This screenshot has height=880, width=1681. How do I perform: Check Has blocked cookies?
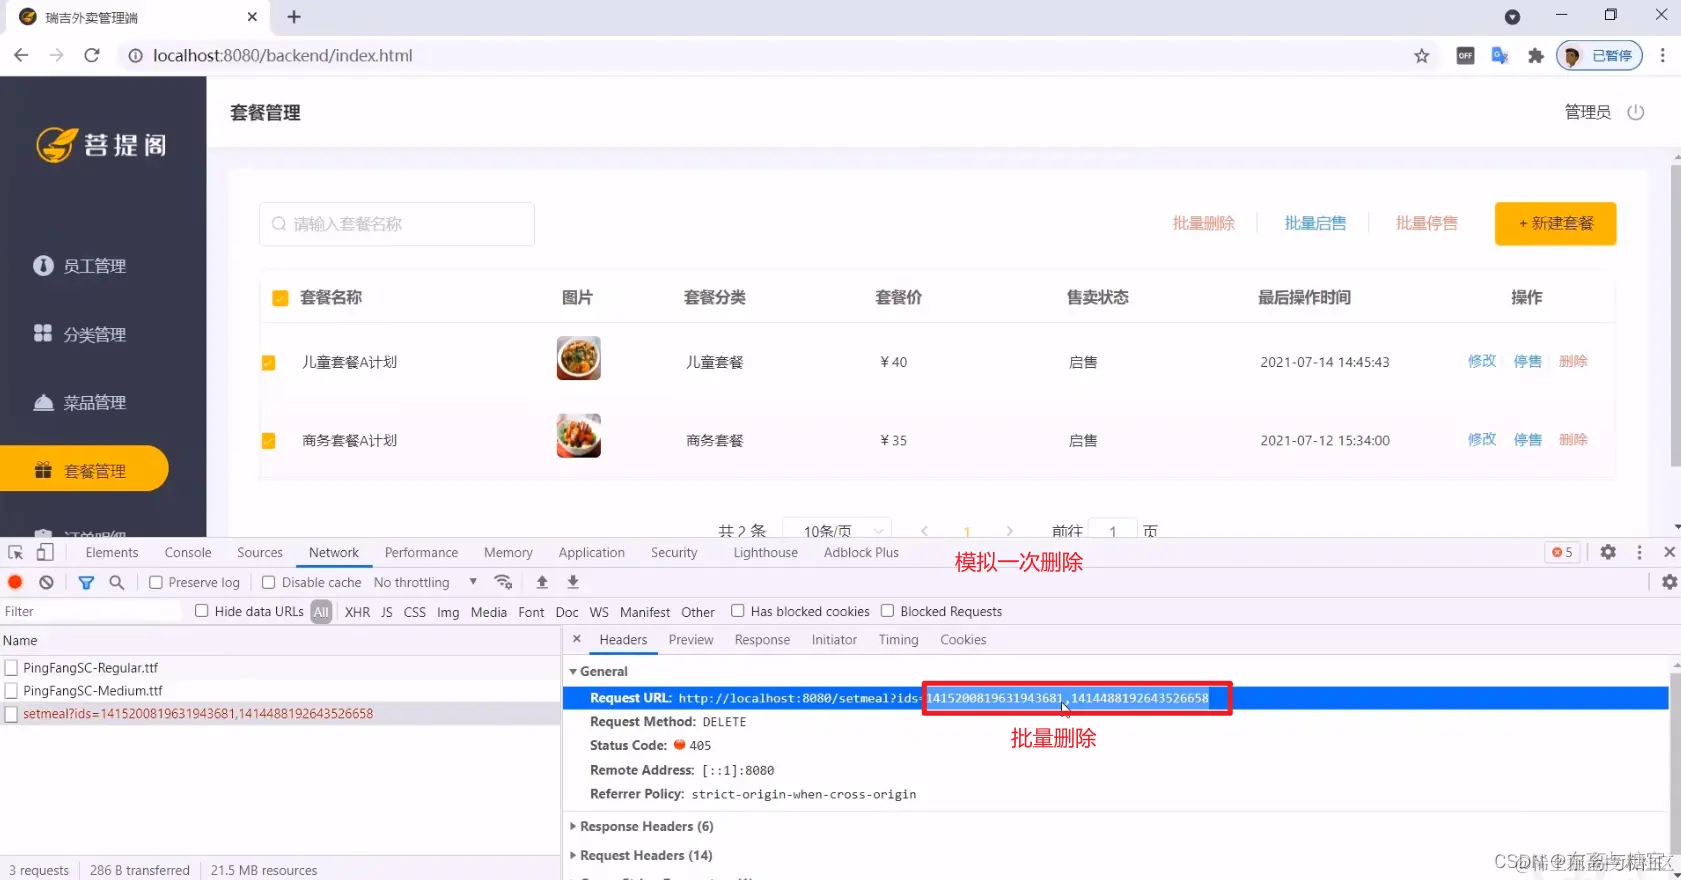coord(738,611)
